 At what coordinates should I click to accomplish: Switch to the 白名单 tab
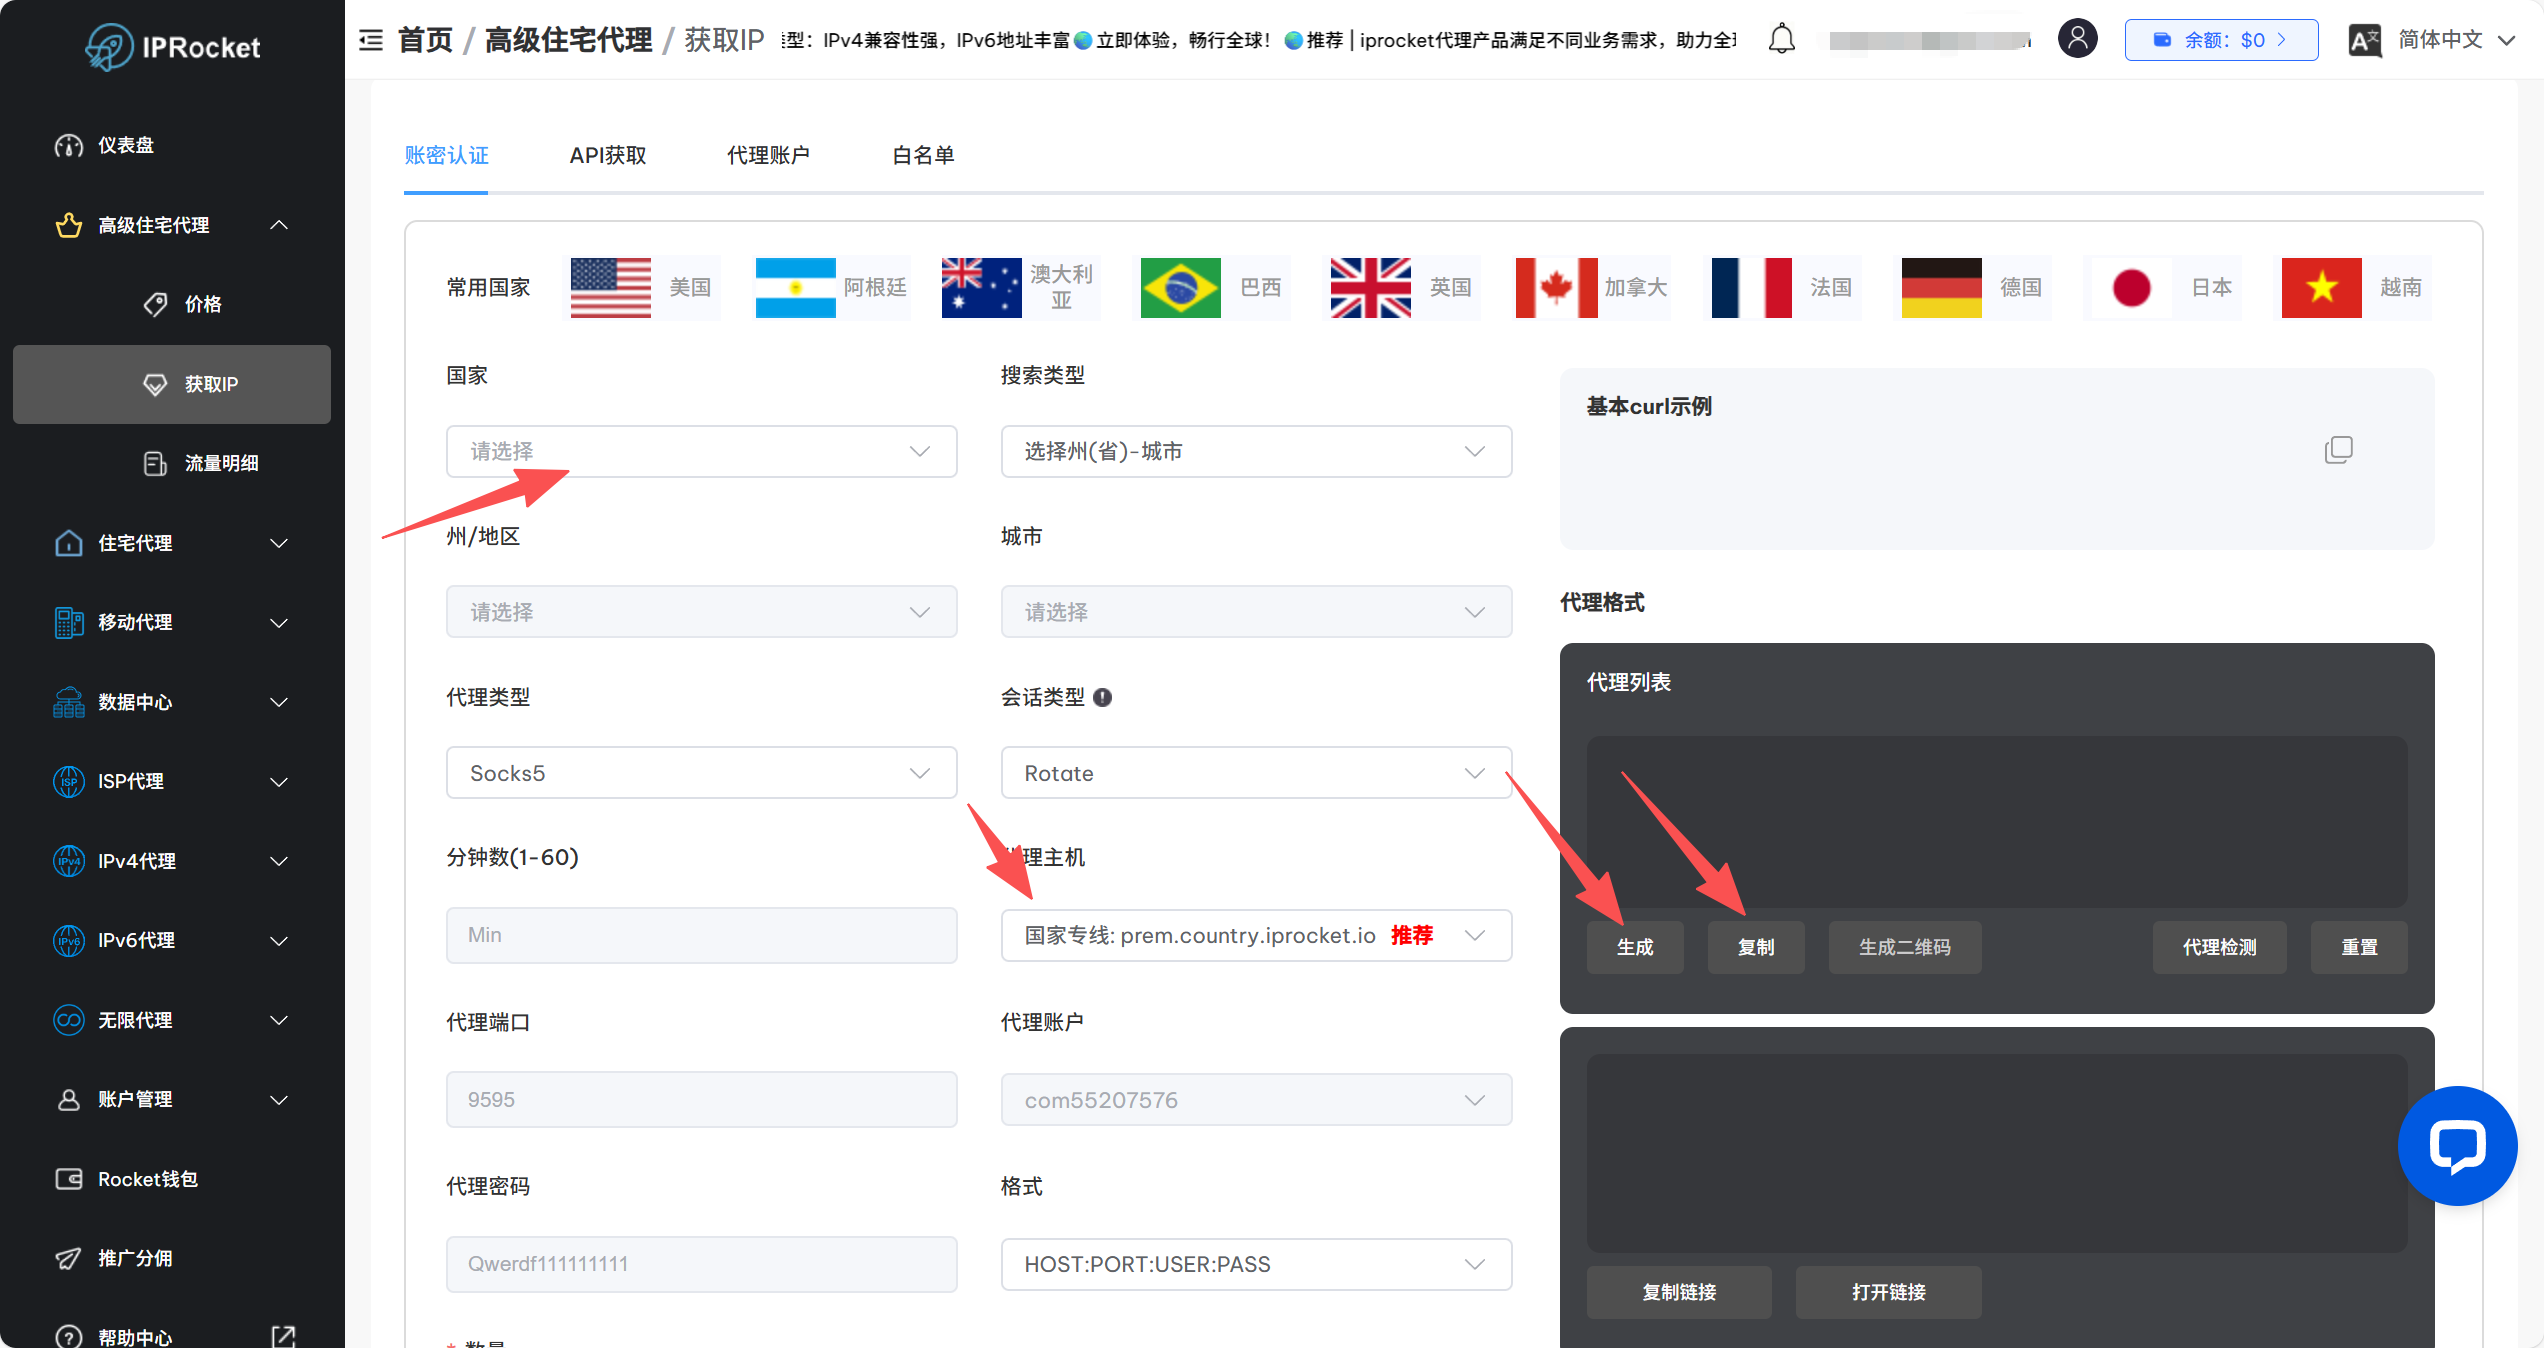pos(923,155)
